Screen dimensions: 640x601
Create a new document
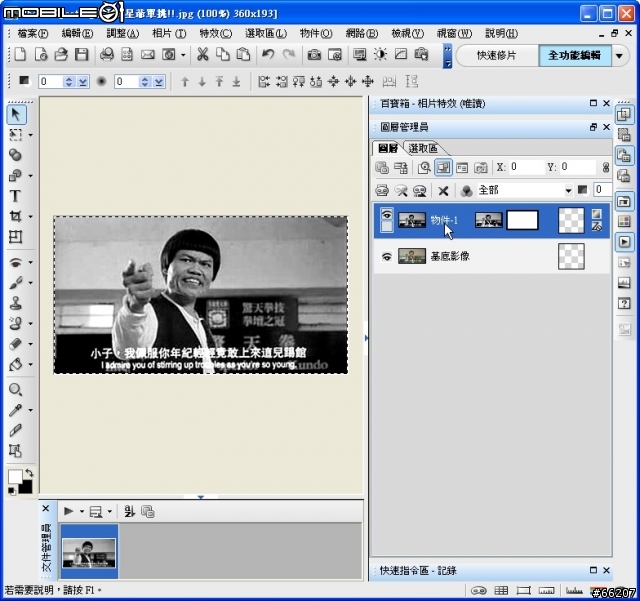20,54
